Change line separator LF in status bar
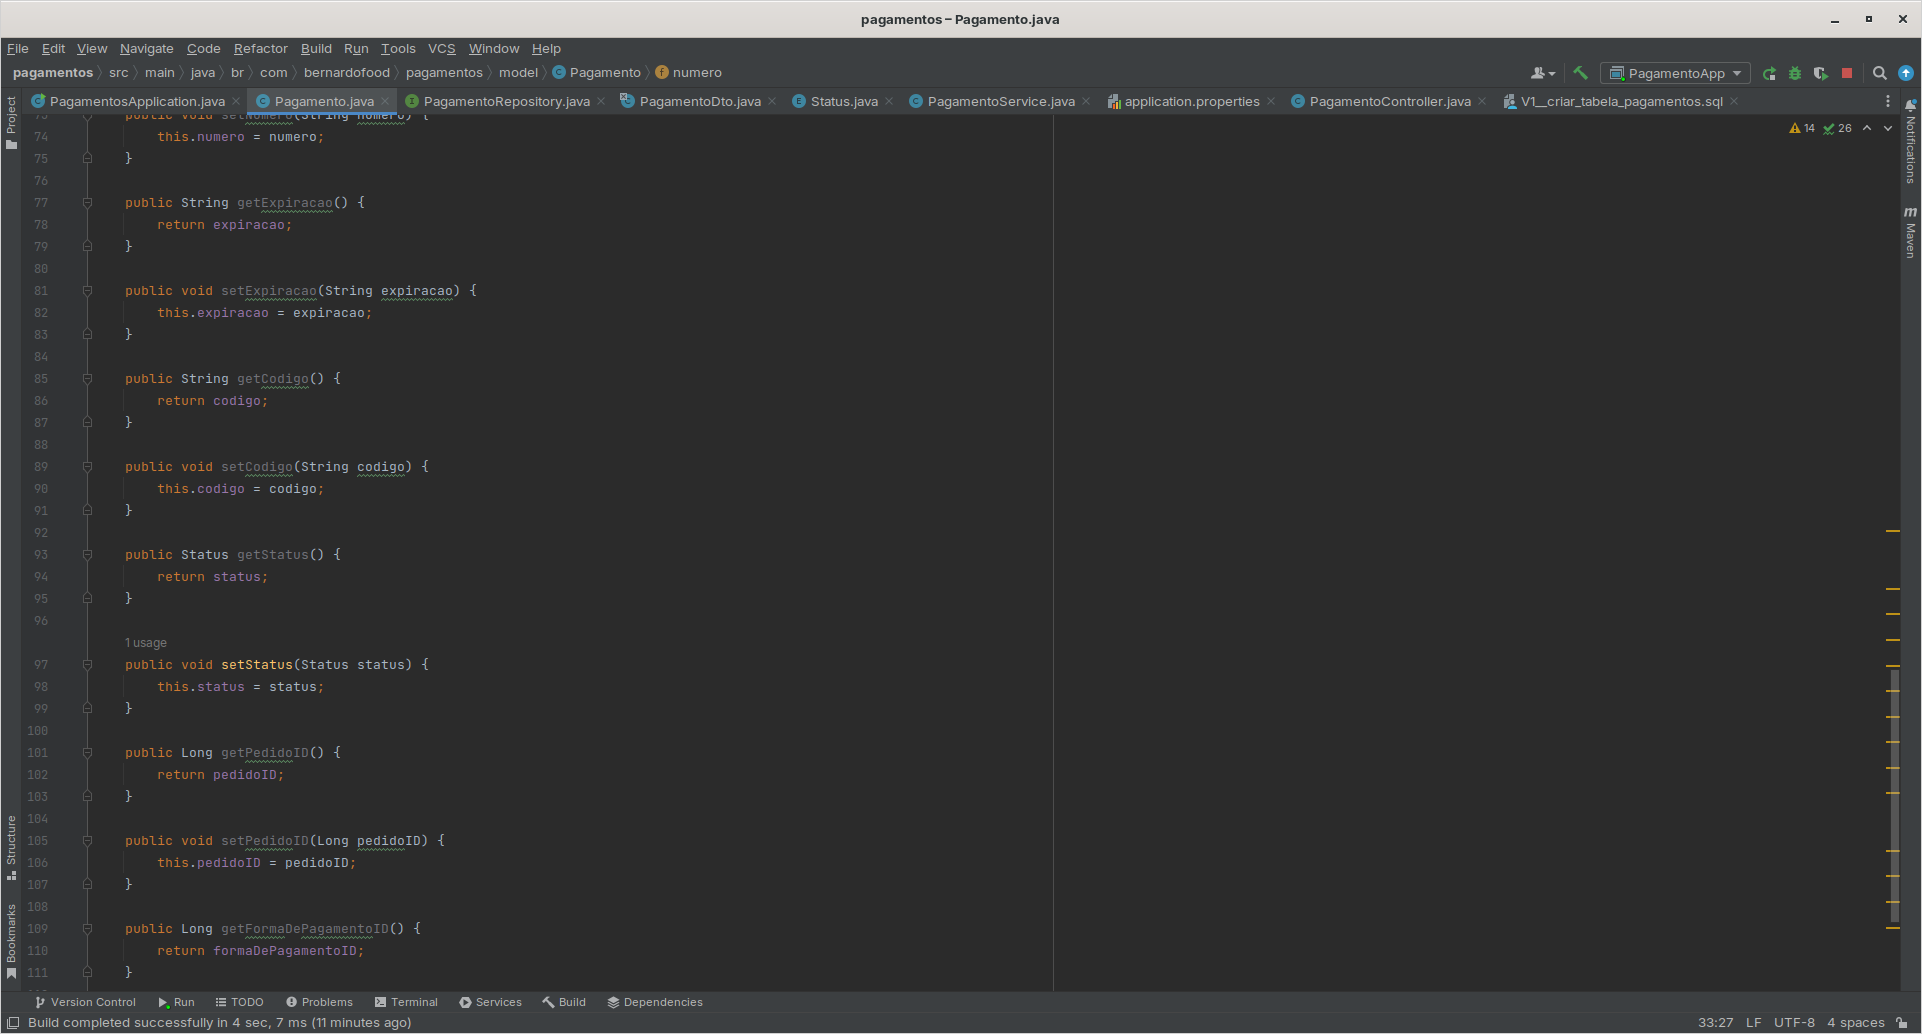Viewport: 1922px width, 1034px height. [x=1753, y=1022]
